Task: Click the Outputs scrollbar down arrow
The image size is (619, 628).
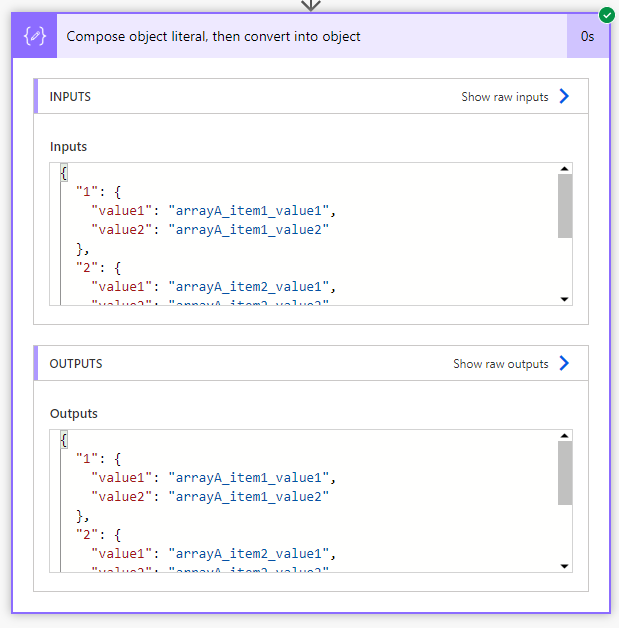Action: click(565, 566)
